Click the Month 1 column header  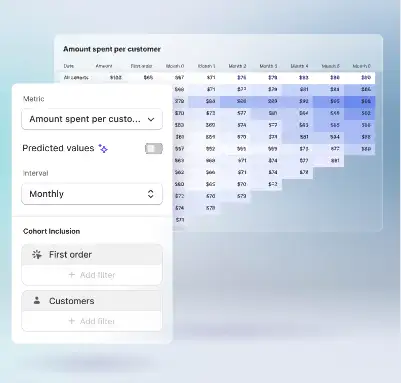(x=207, y=66)
